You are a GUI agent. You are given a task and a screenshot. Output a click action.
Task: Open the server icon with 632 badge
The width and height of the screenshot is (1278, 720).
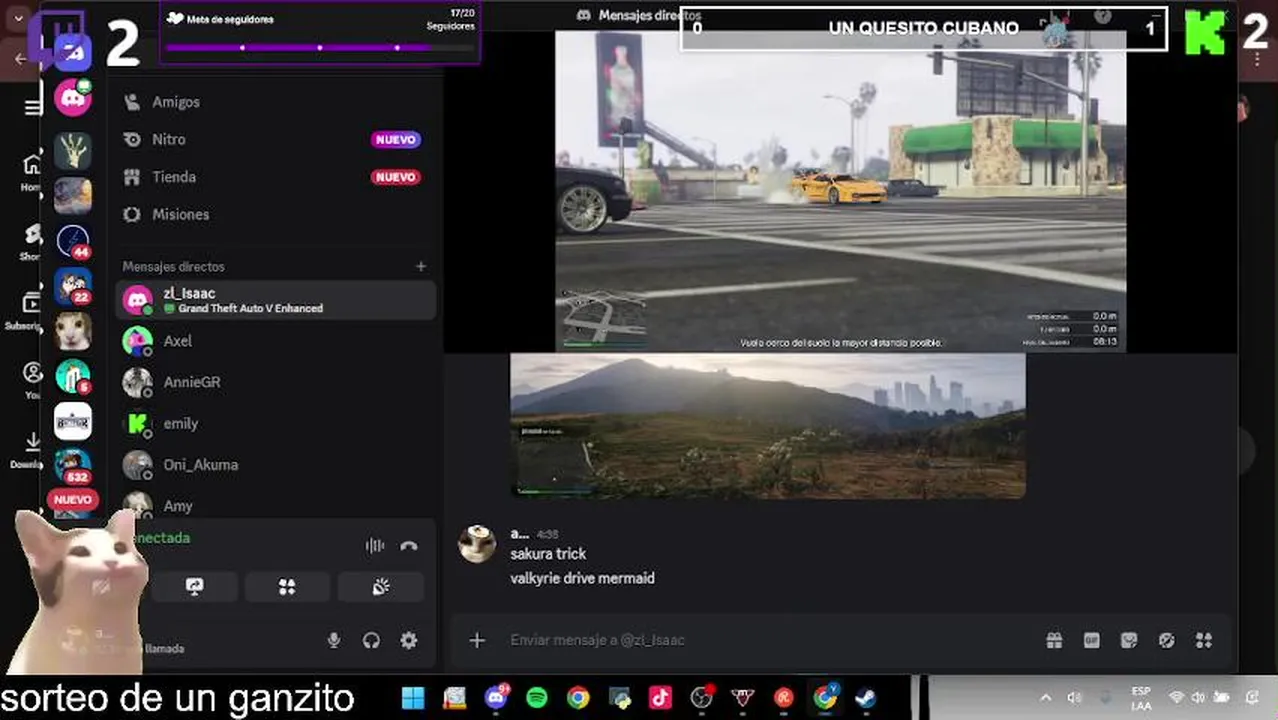pyautogui.click(x=73, y=467)
